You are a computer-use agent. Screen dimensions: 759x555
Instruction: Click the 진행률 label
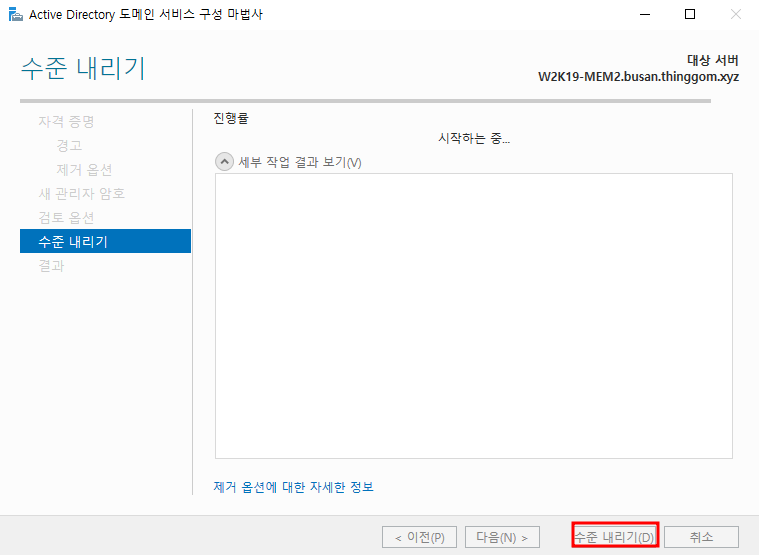[231, 118]
